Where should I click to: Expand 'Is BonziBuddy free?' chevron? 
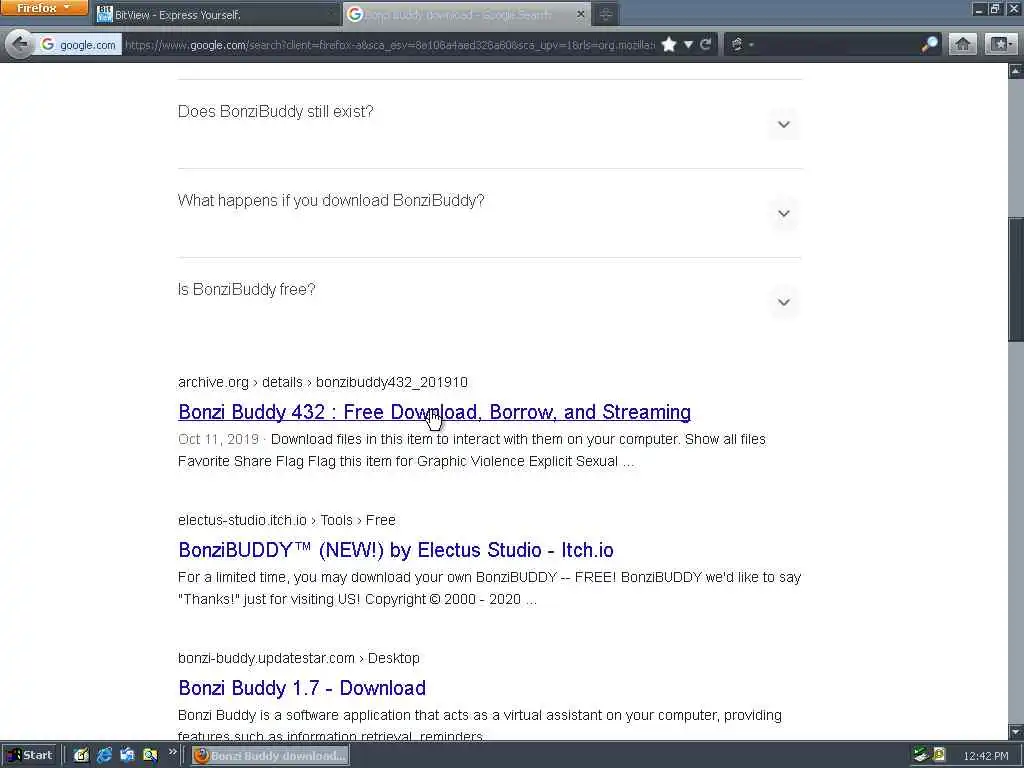tap(784, 302)
